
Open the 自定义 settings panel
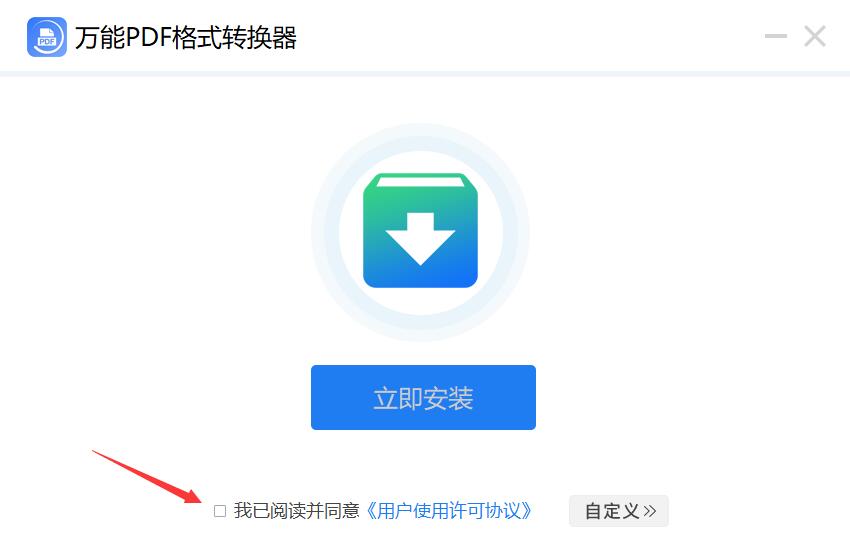(619, 511)
